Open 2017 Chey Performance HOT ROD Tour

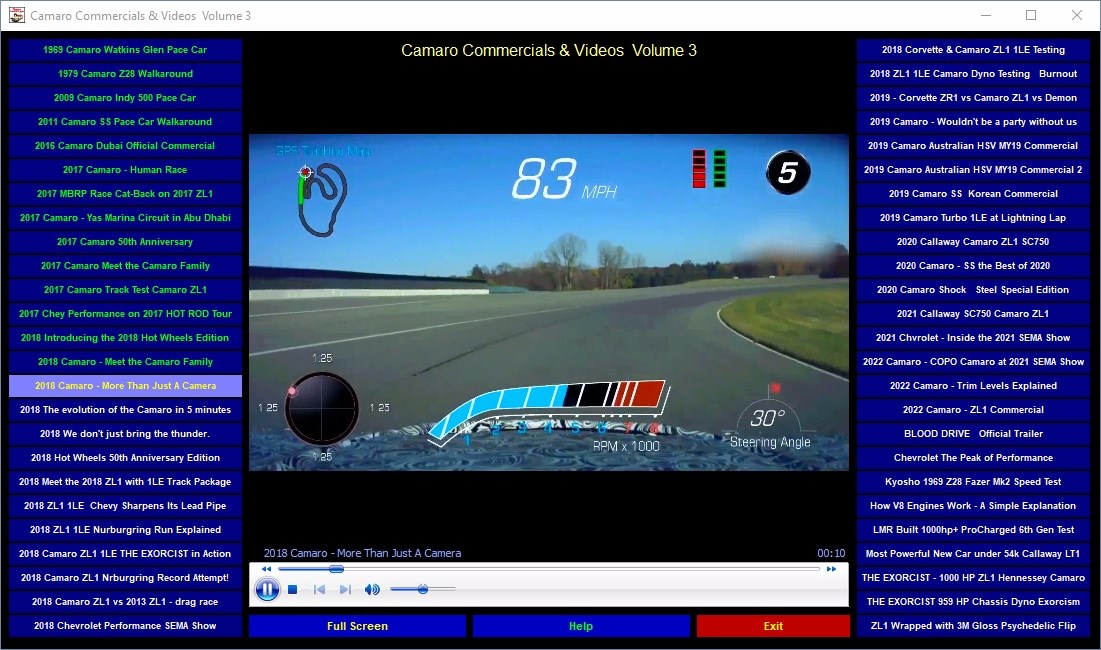pos(125,314)
